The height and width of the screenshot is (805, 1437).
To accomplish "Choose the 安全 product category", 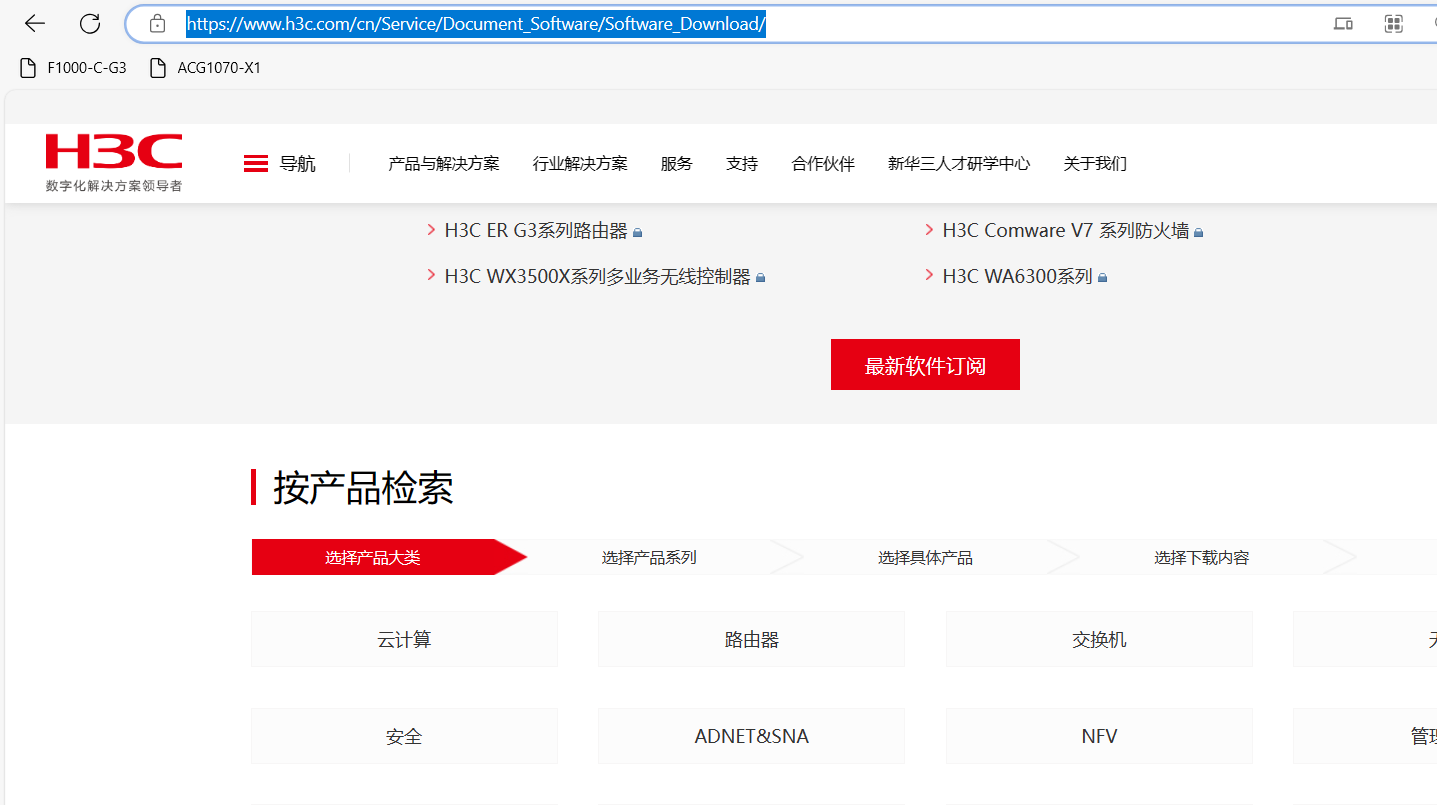I will tap(404, 736).
